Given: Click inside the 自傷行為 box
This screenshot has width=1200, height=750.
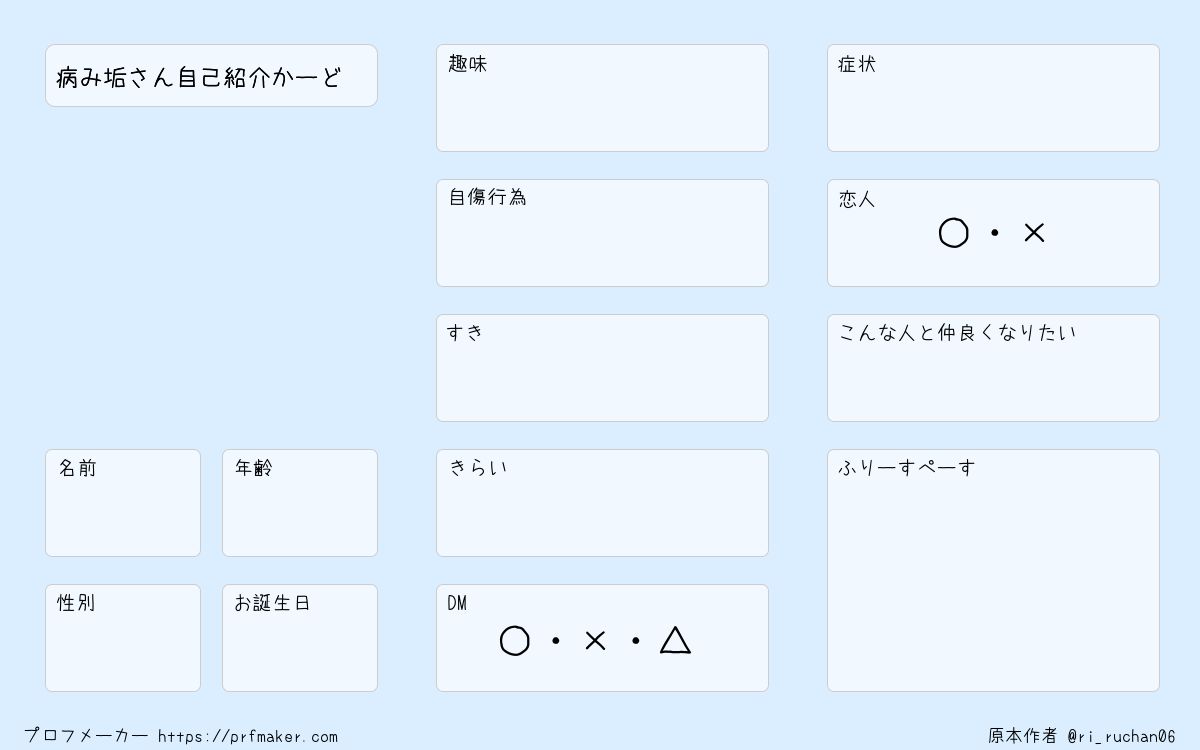Looking at the screenshot, I should pyautogui.click(x=602, y=233).
